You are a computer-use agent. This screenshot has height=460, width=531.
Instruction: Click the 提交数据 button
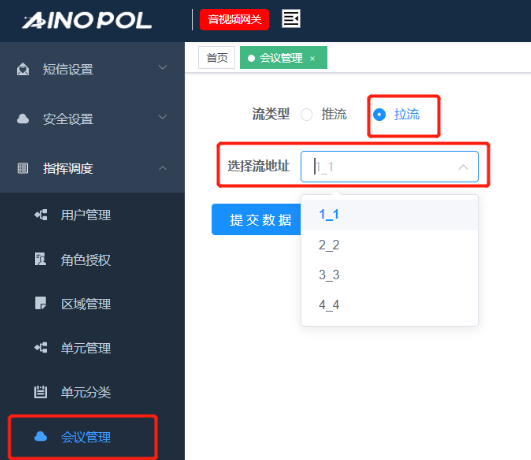[256, 219]
